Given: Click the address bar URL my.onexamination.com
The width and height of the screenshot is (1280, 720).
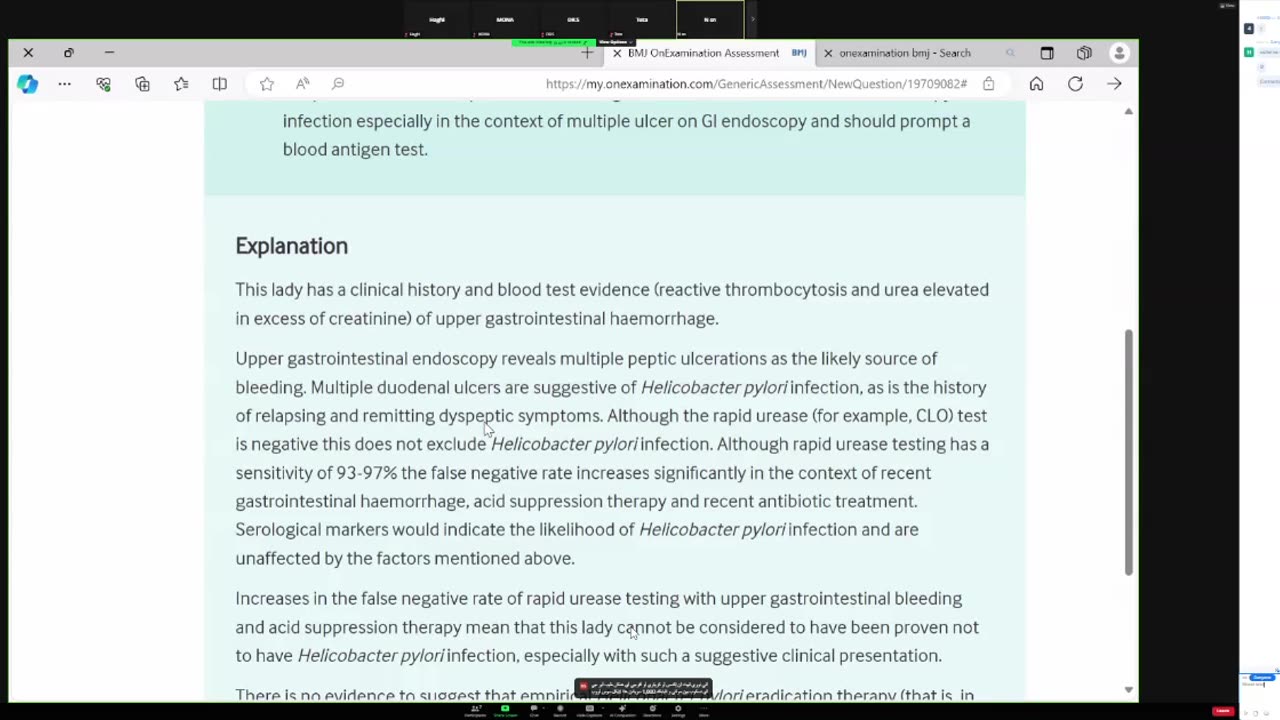Looking at the screenshot, I should (x=756, y=84).
